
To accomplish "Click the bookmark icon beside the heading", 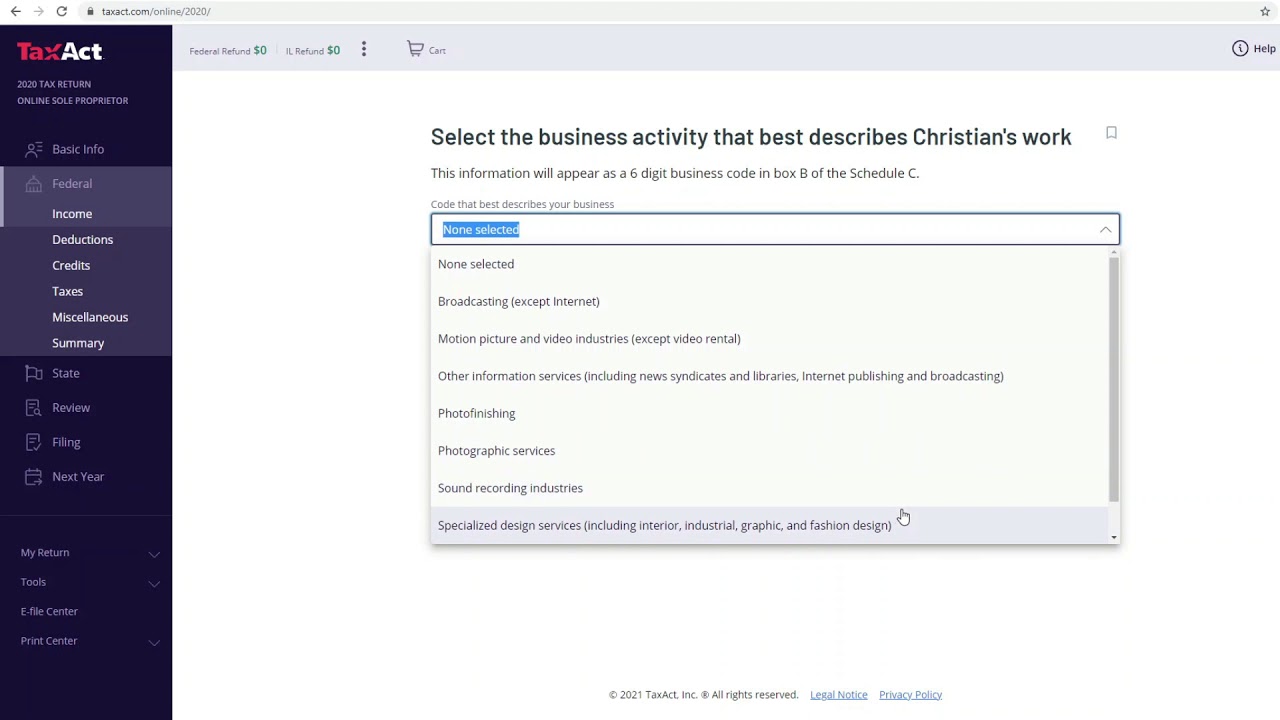I will 1111,133.
